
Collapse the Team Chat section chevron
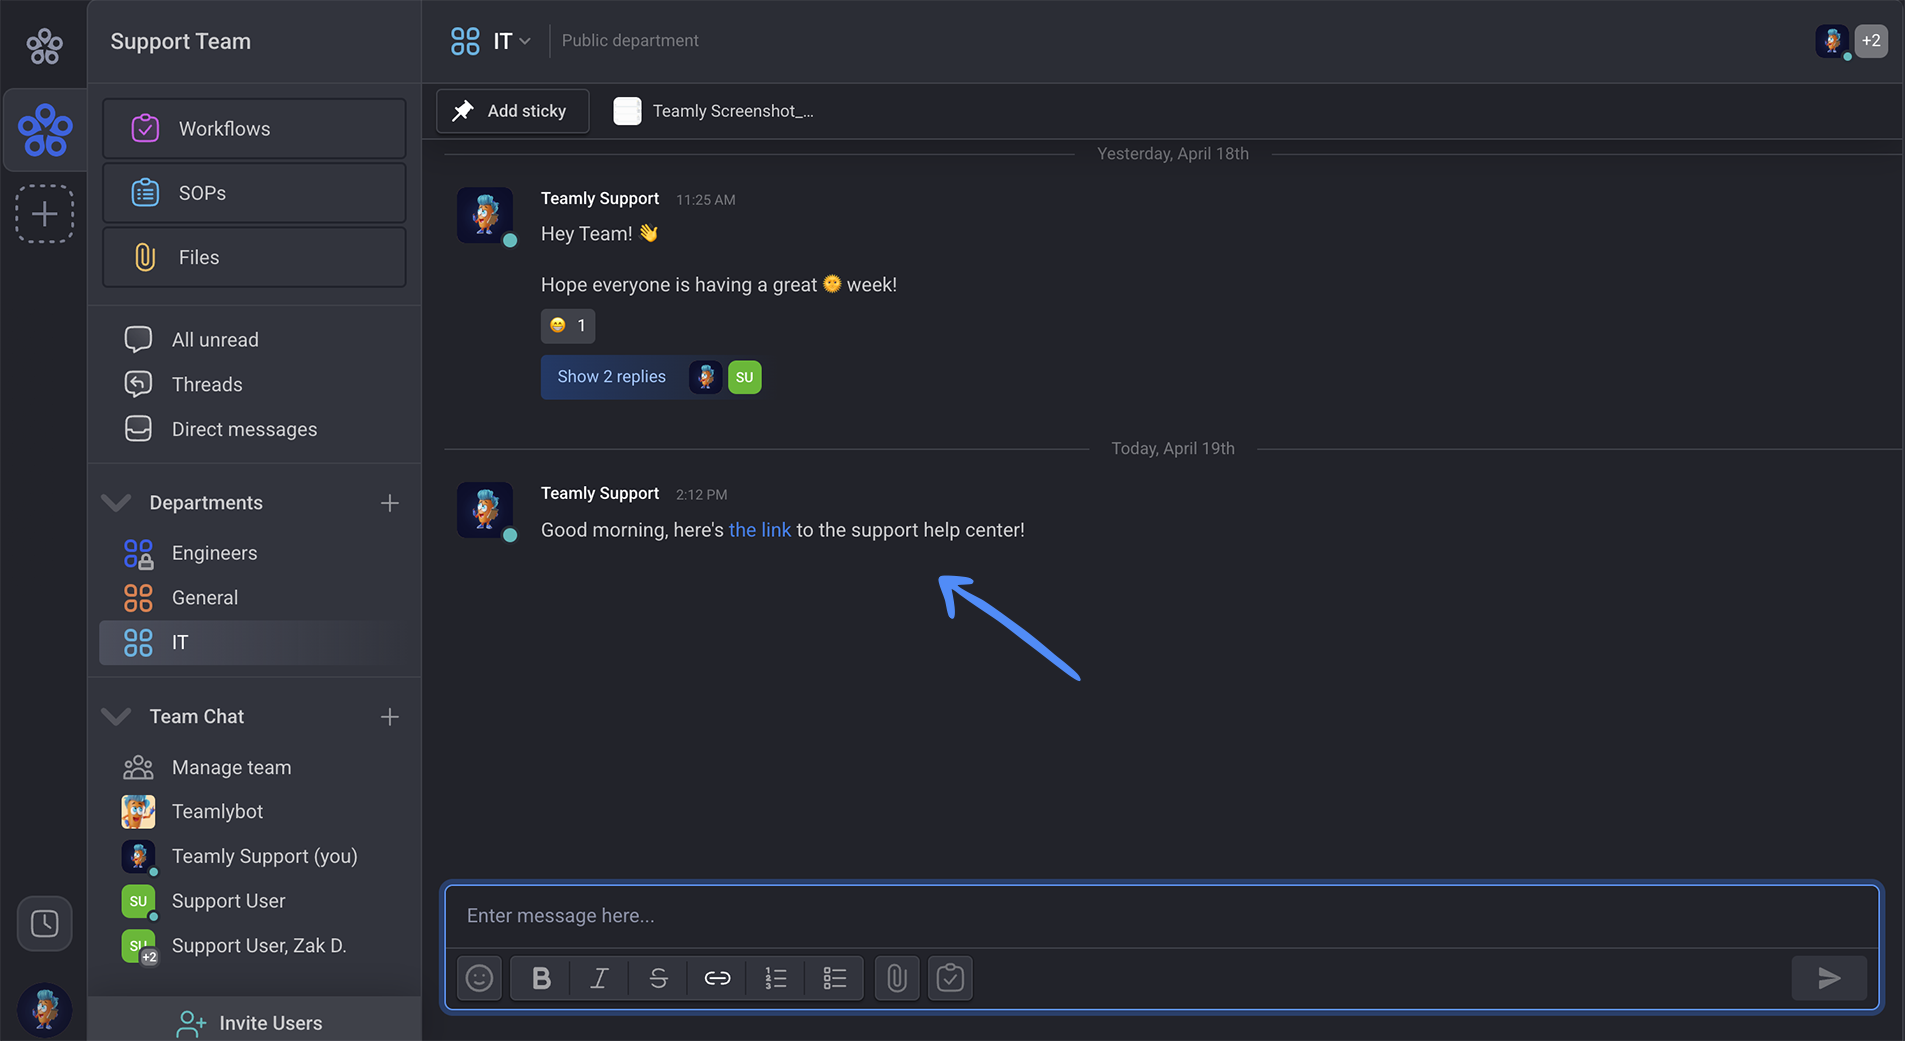point(116,716)
